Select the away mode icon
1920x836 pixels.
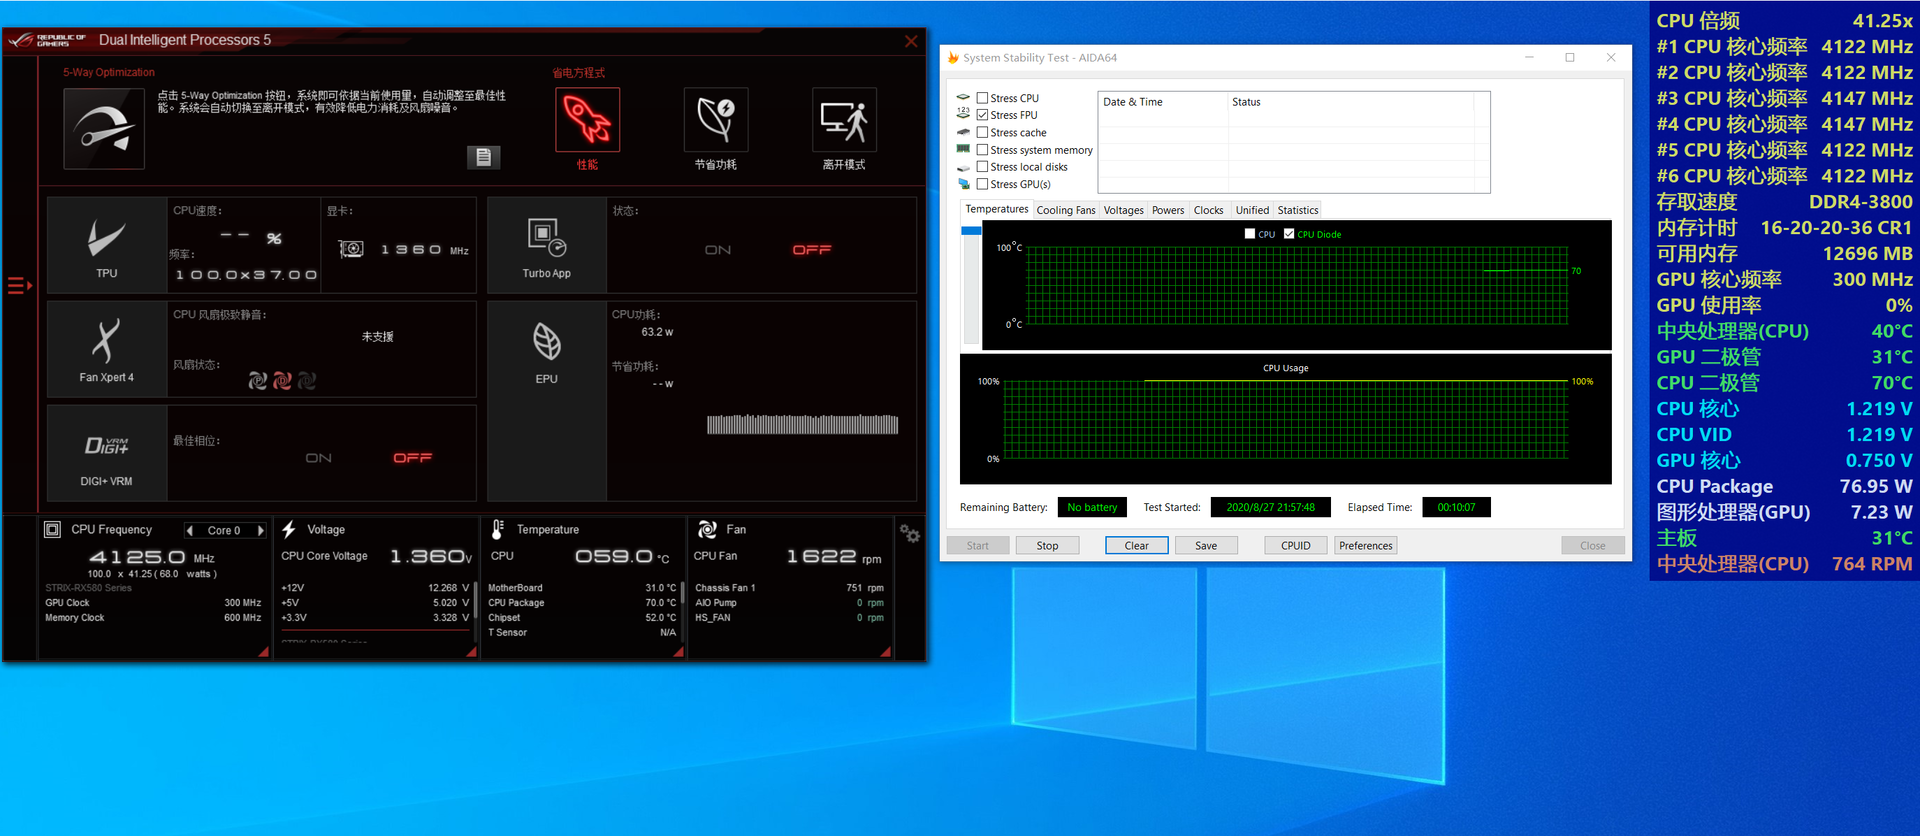click(844, 119)
